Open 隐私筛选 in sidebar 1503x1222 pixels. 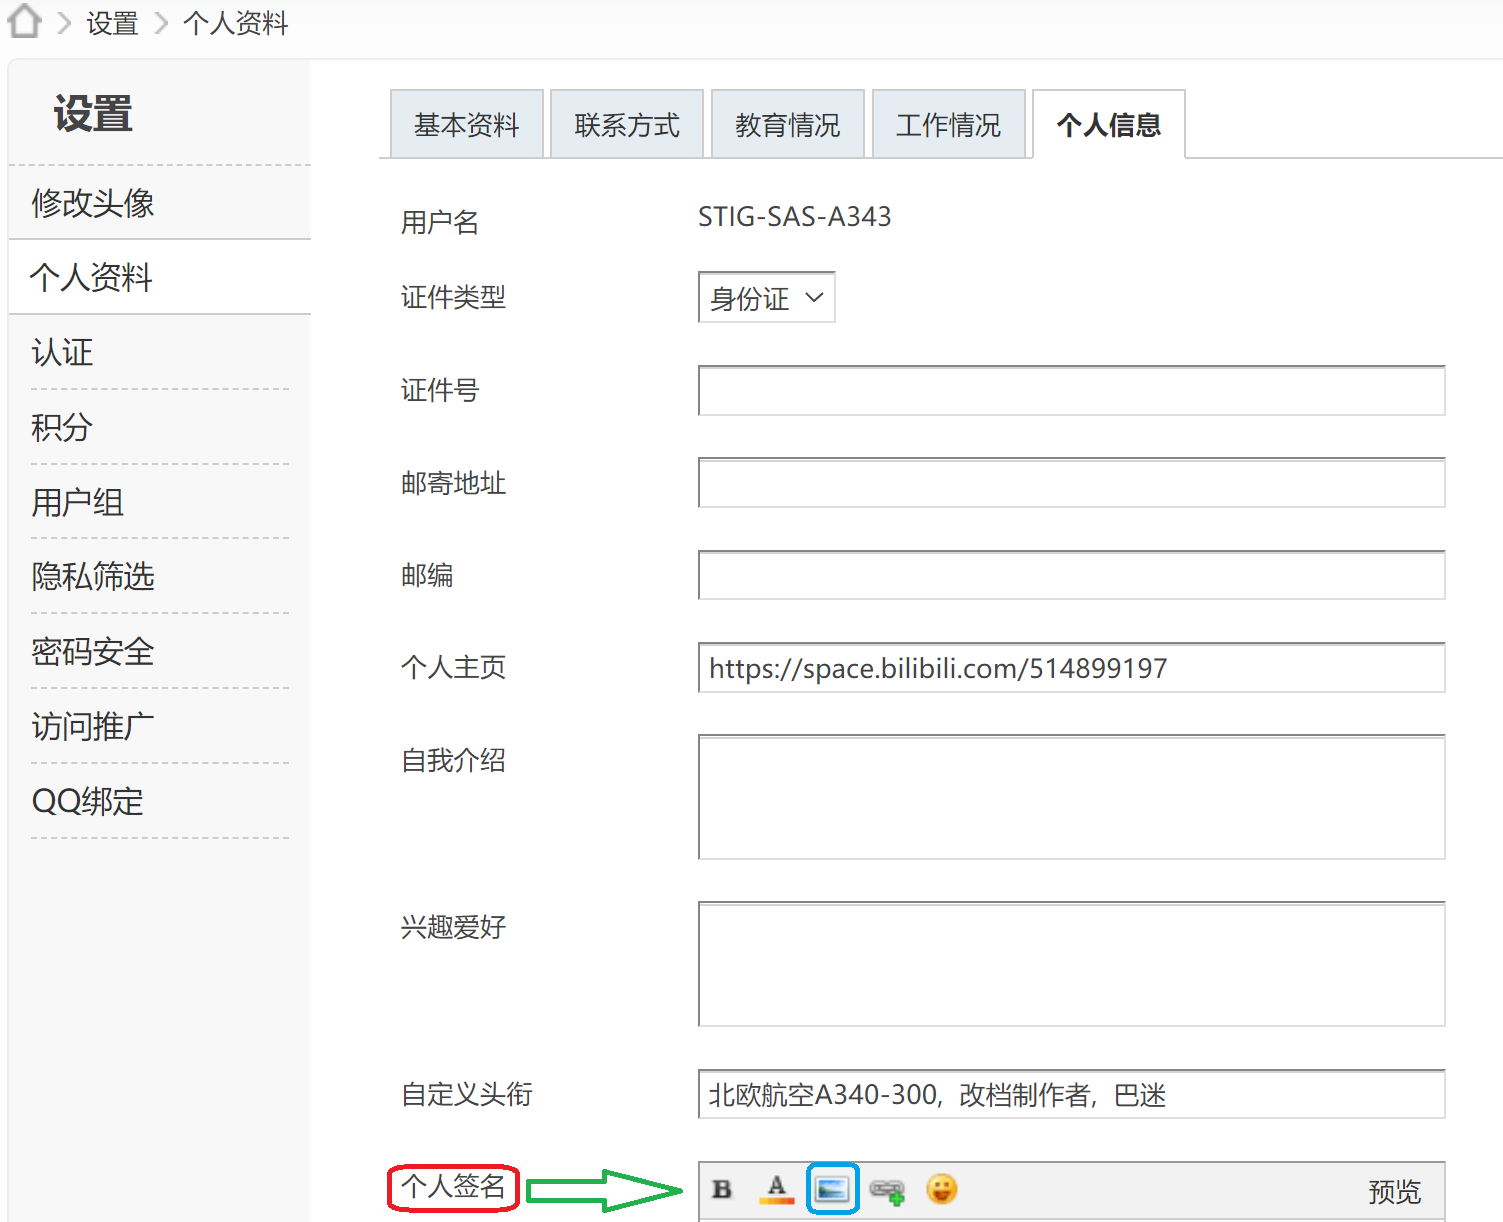pos(93,576)
